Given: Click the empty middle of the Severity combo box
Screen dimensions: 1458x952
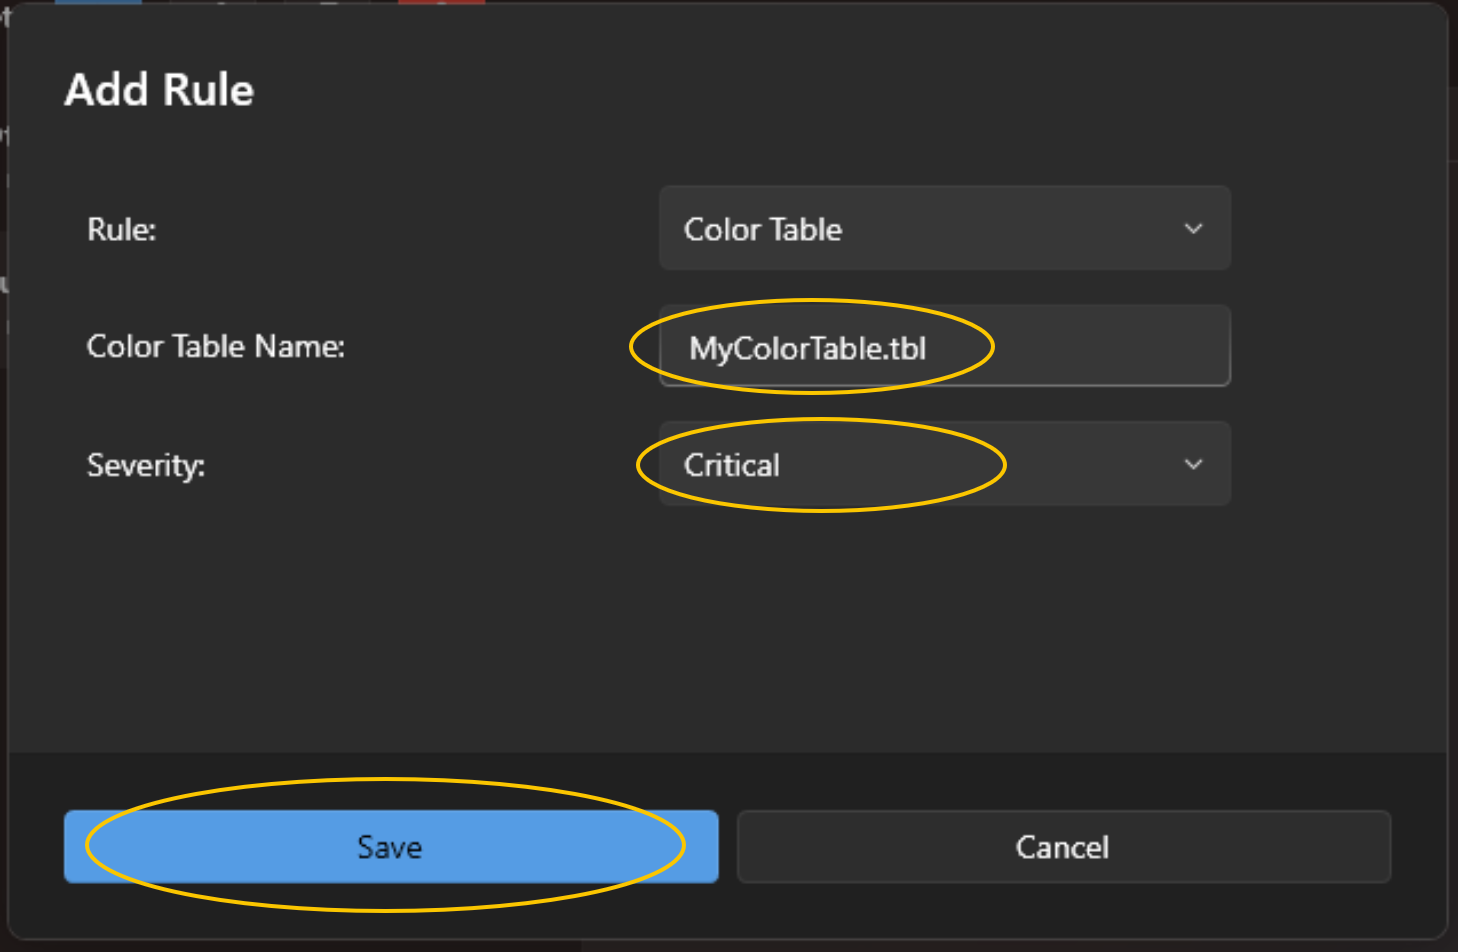Looking at the screenshot, I should tap(1060, 465).
